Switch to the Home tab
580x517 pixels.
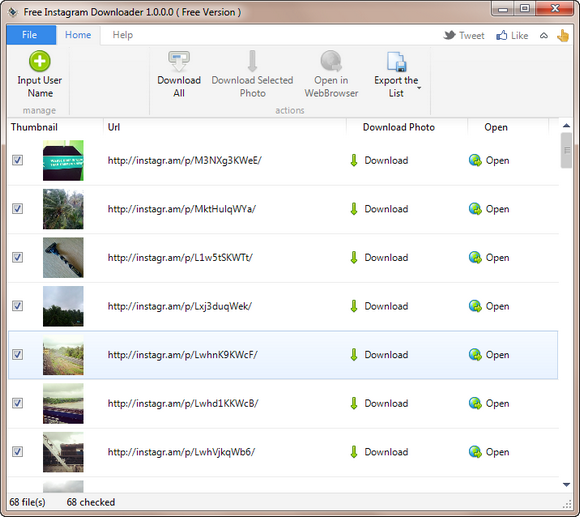click(78, 35)
